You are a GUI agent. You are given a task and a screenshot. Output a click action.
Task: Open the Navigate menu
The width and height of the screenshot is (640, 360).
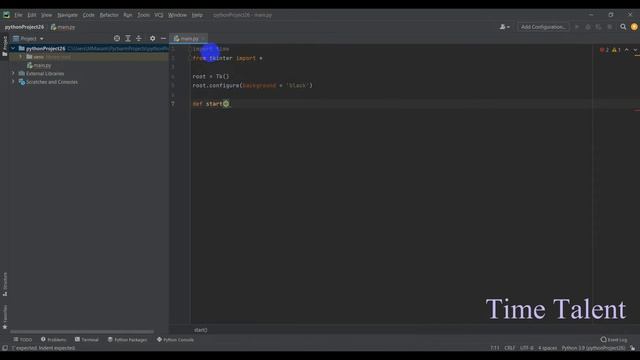67,15
